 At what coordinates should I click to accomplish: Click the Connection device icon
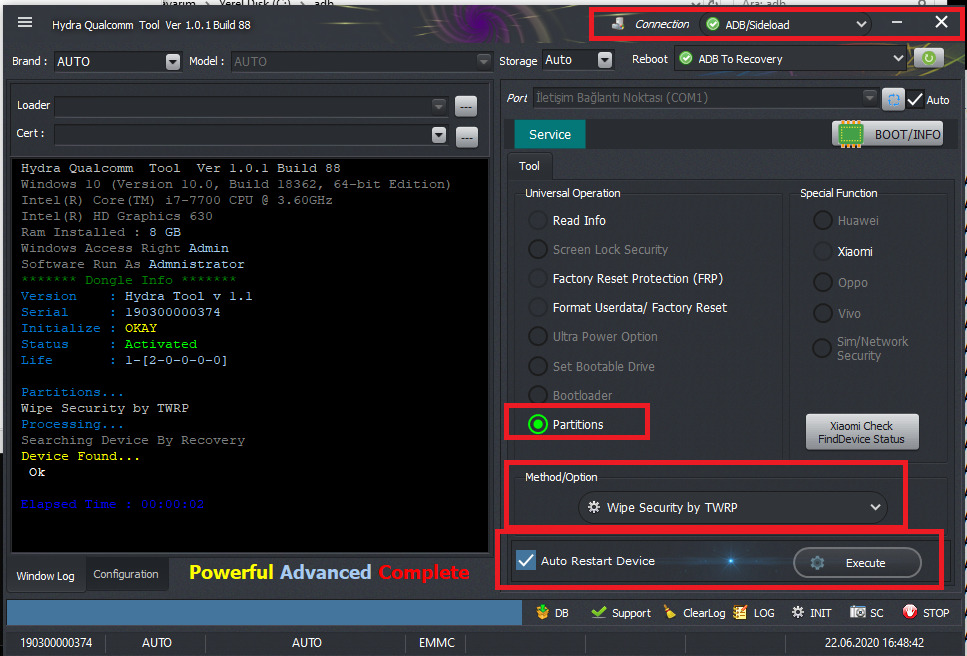pos(617,24)
